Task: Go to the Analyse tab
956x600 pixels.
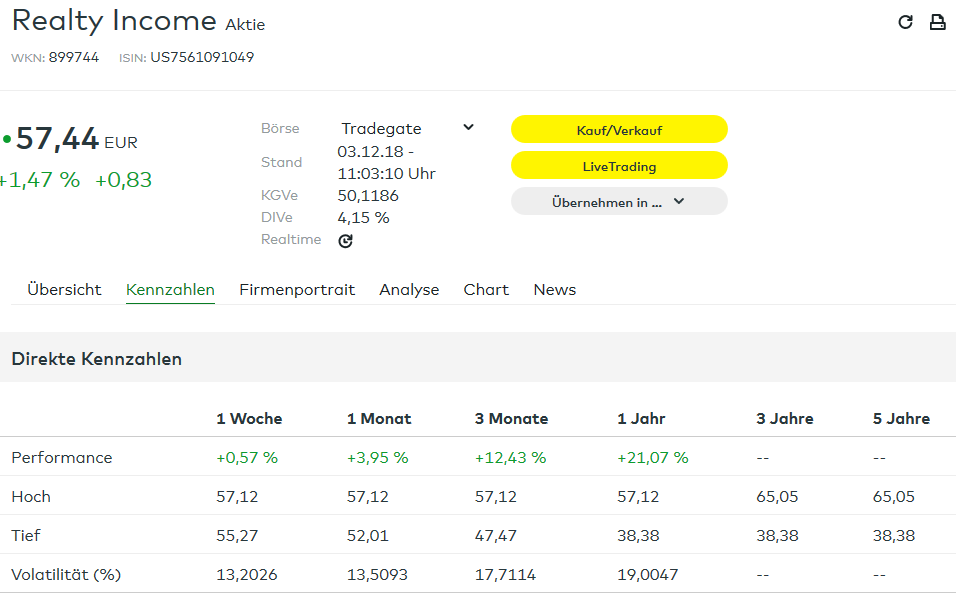Action: pyautogui.click(x=409, y=290)
